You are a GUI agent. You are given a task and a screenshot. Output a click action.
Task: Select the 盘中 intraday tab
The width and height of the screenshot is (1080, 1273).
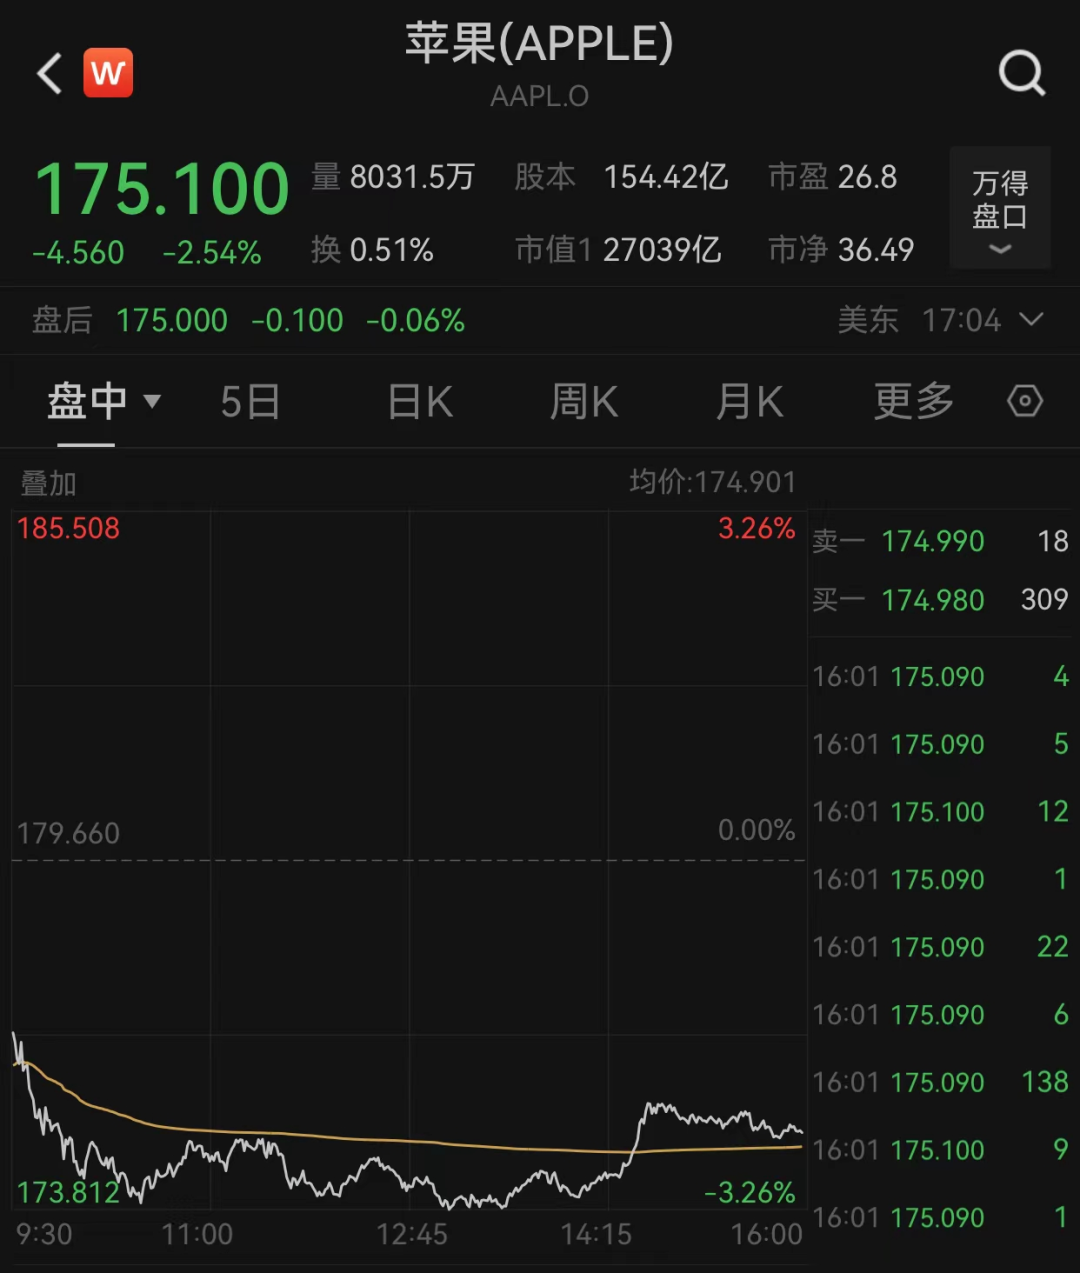click(88, 402)
